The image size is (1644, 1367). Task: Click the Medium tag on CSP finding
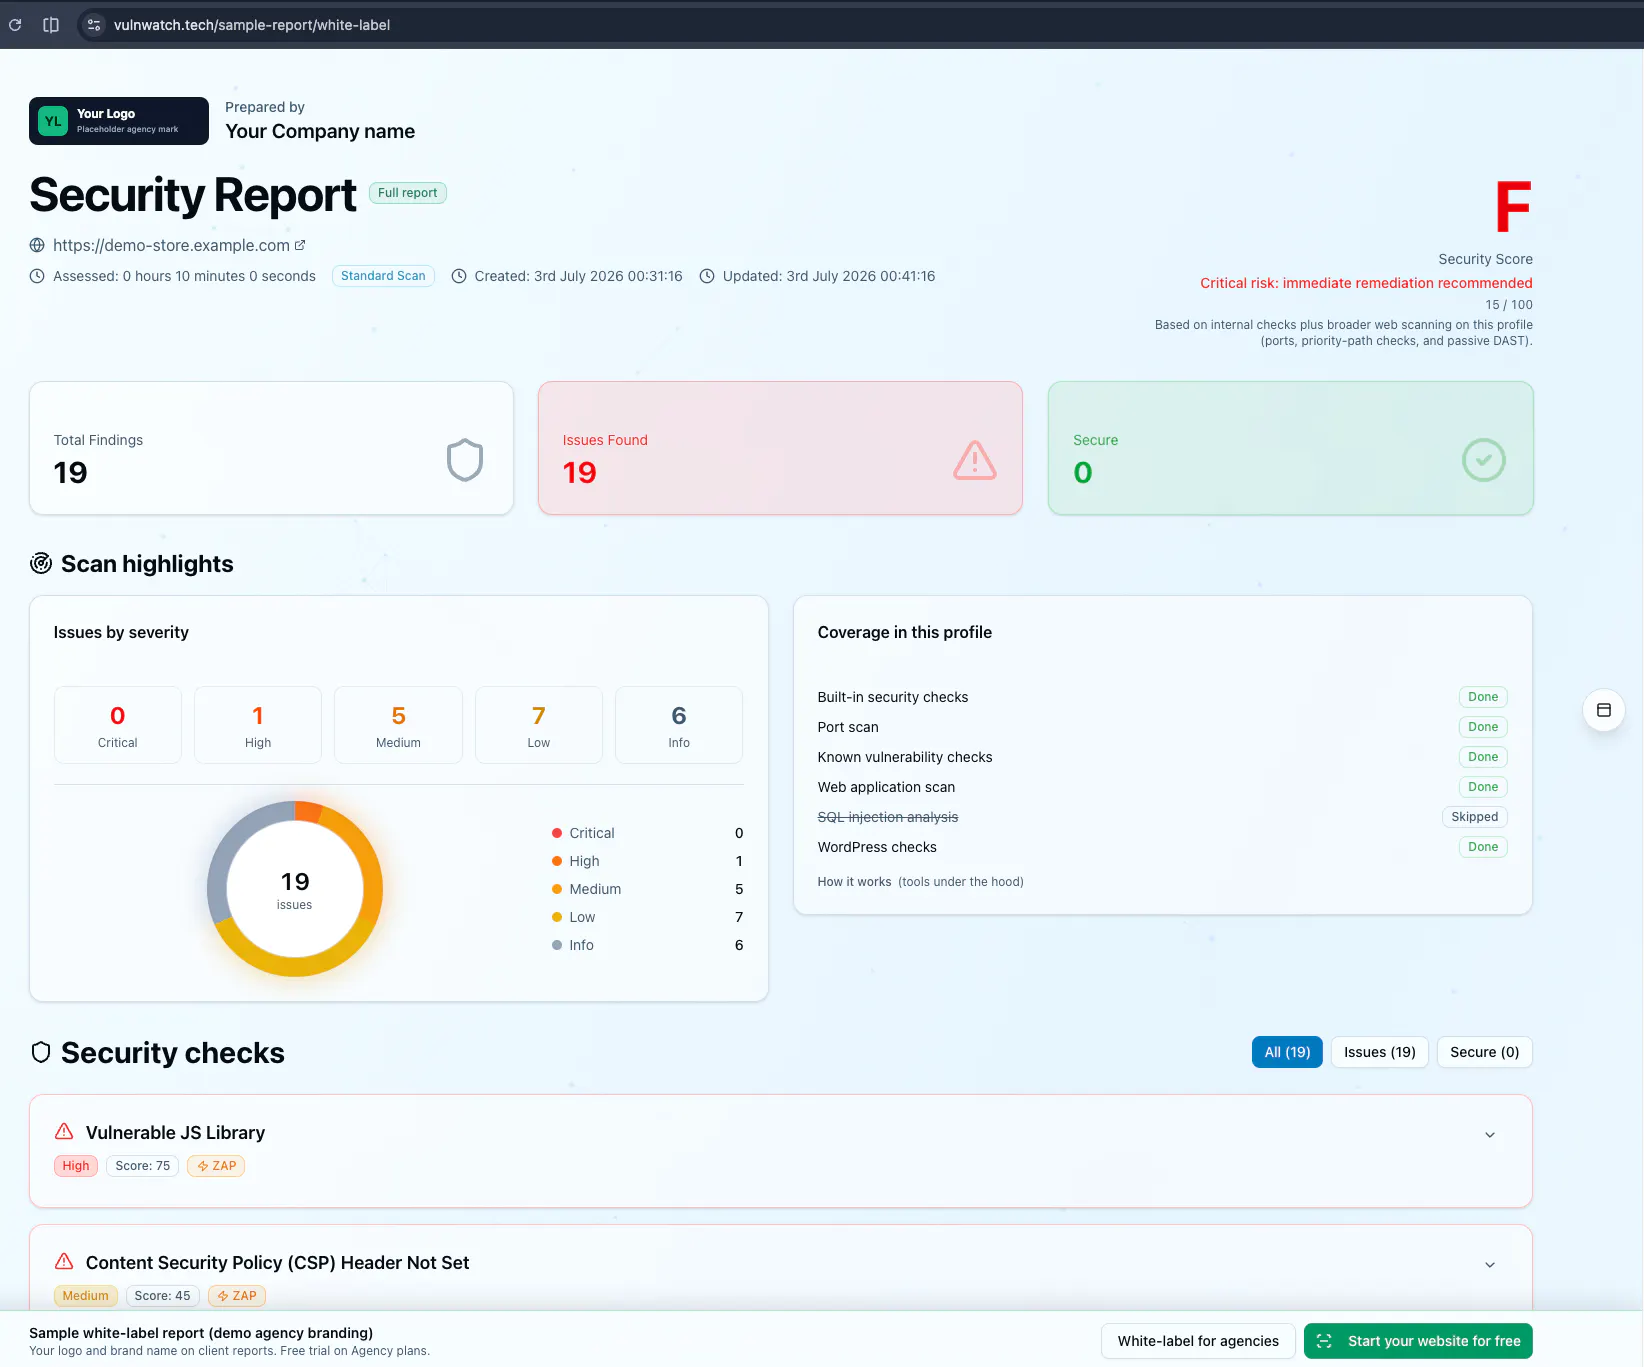85,1296
